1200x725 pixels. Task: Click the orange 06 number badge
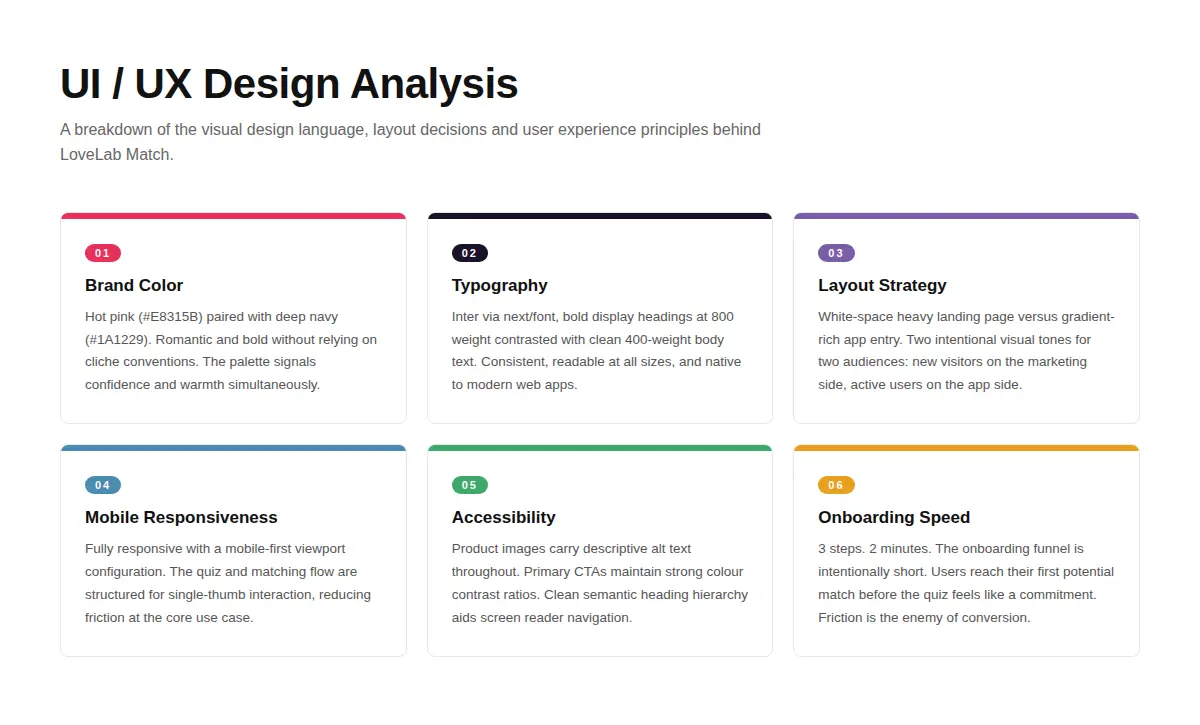point(836,485)
